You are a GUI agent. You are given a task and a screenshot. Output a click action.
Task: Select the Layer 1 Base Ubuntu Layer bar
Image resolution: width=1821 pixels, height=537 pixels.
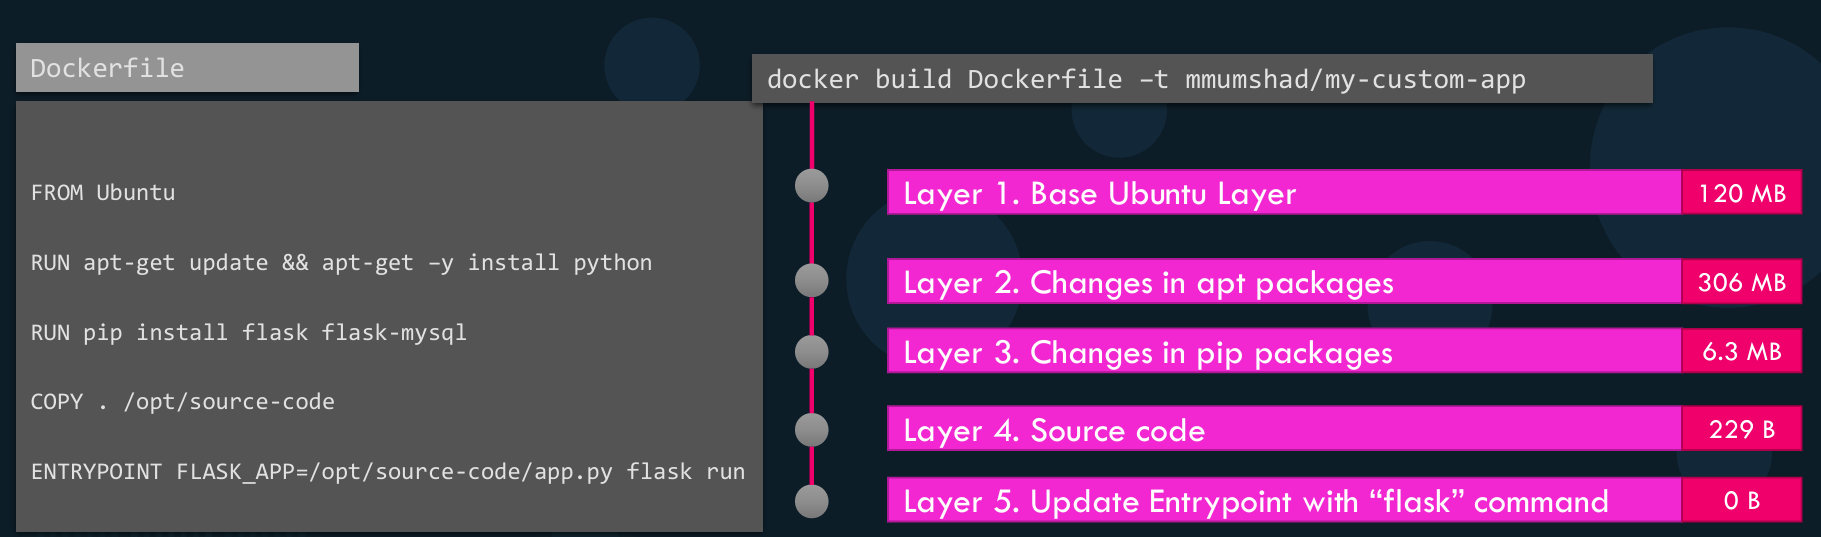[x=1283, y=193]
